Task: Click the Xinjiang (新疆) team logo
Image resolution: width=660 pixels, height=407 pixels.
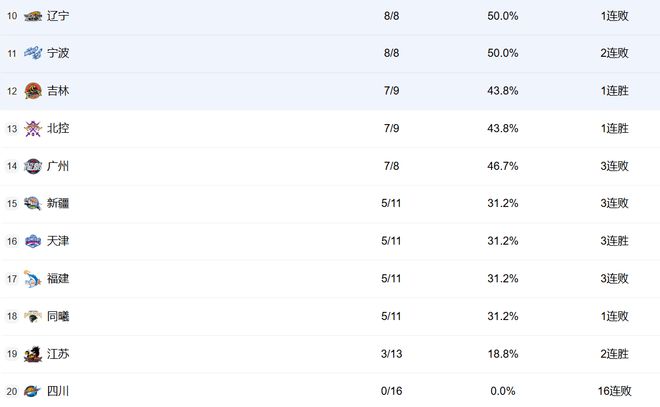Action: (33, 204)
